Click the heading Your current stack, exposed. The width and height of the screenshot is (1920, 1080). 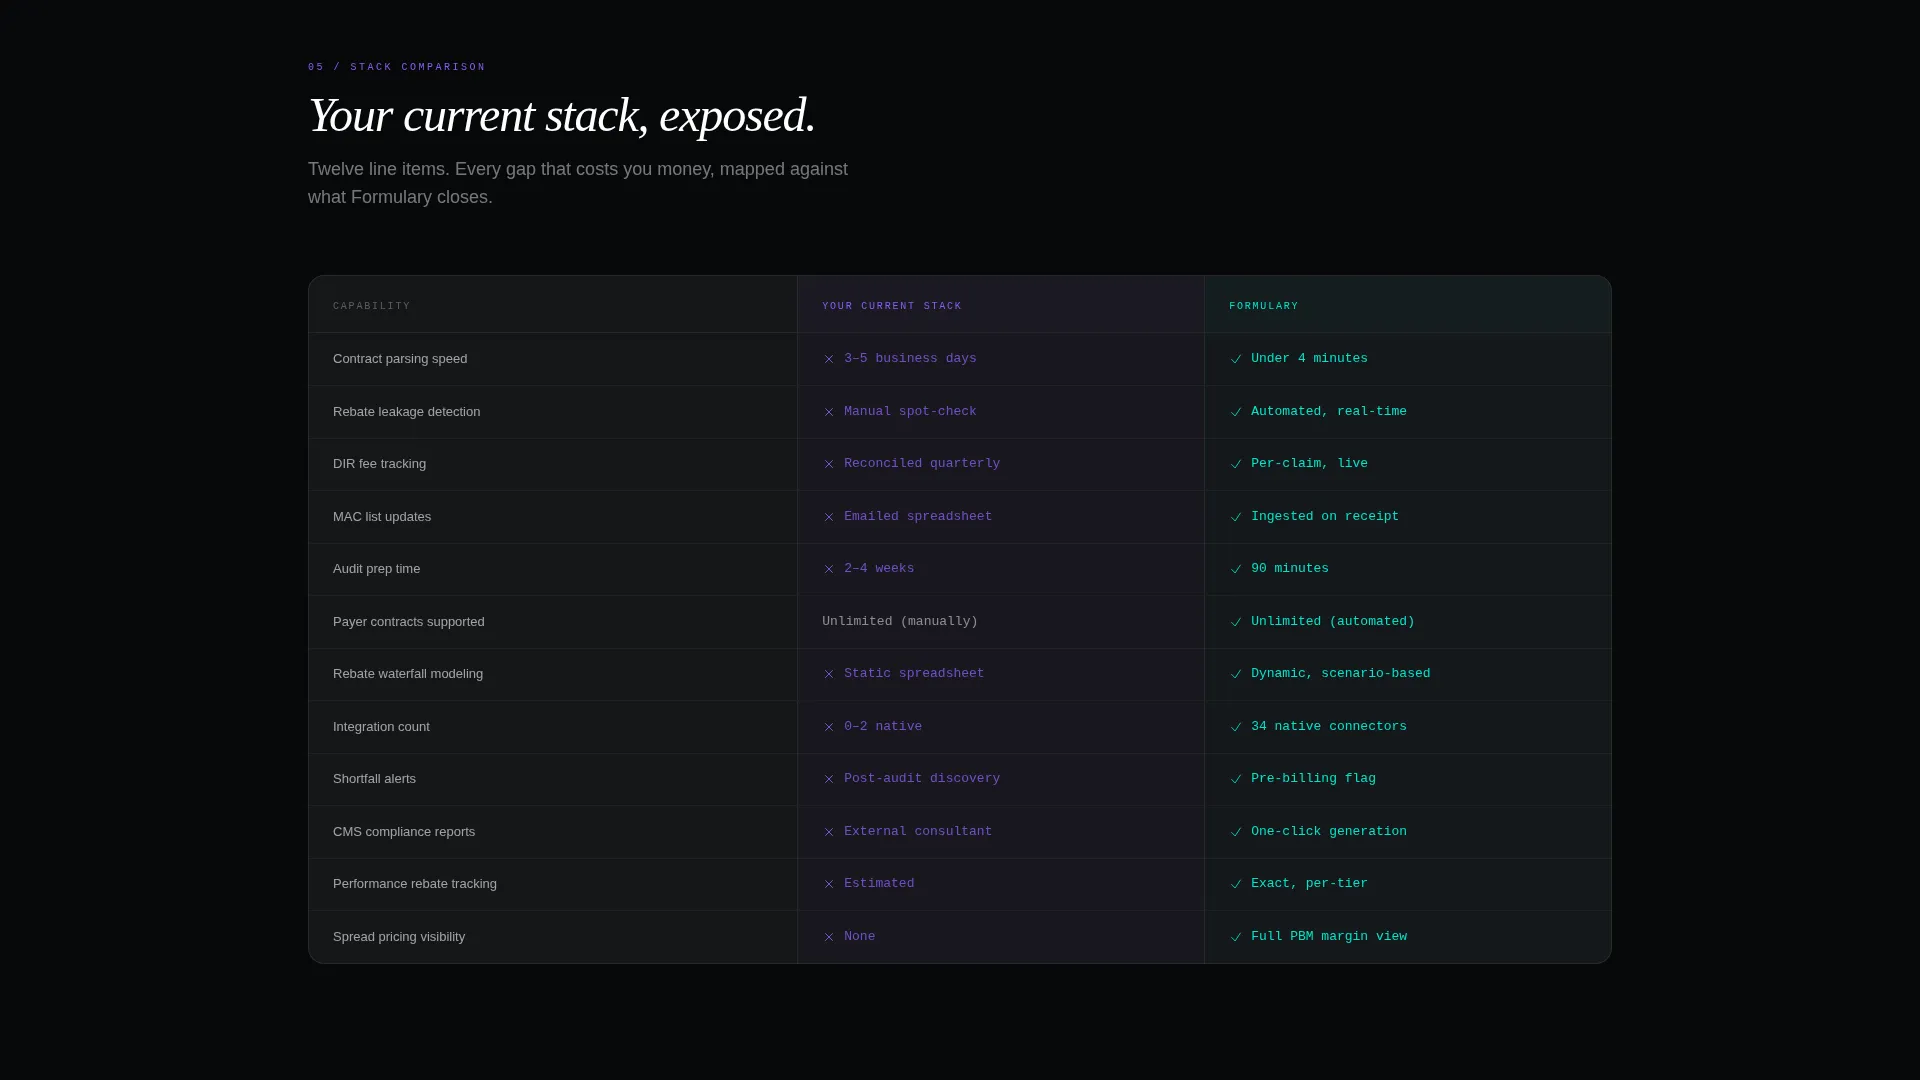[562, 116]
